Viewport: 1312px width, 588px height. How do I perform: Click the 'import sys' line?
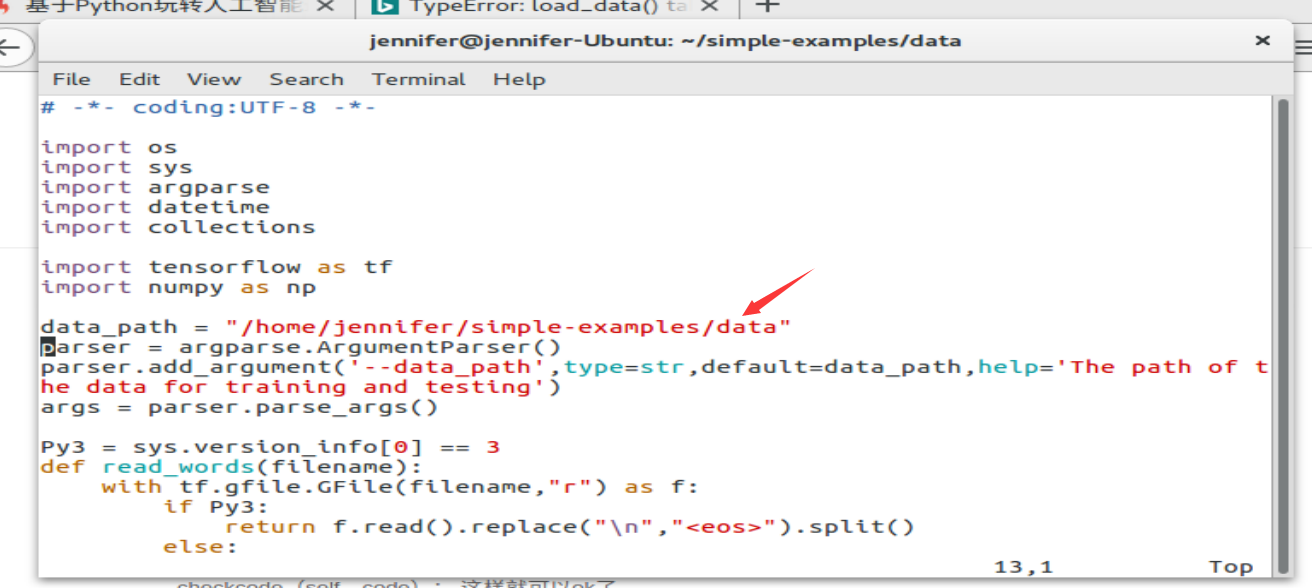tap(117, 167)
